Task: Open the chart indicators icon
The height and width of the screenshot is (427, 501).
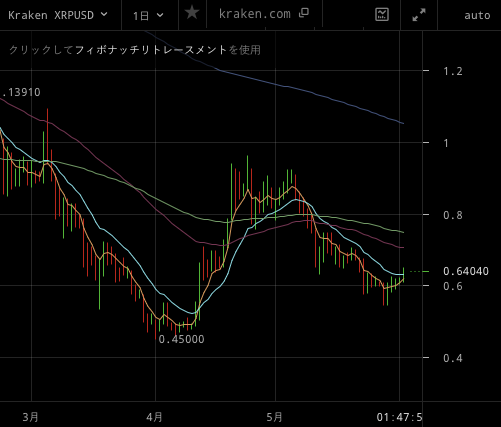Action: pyautogui.click(x=382, y=15)
